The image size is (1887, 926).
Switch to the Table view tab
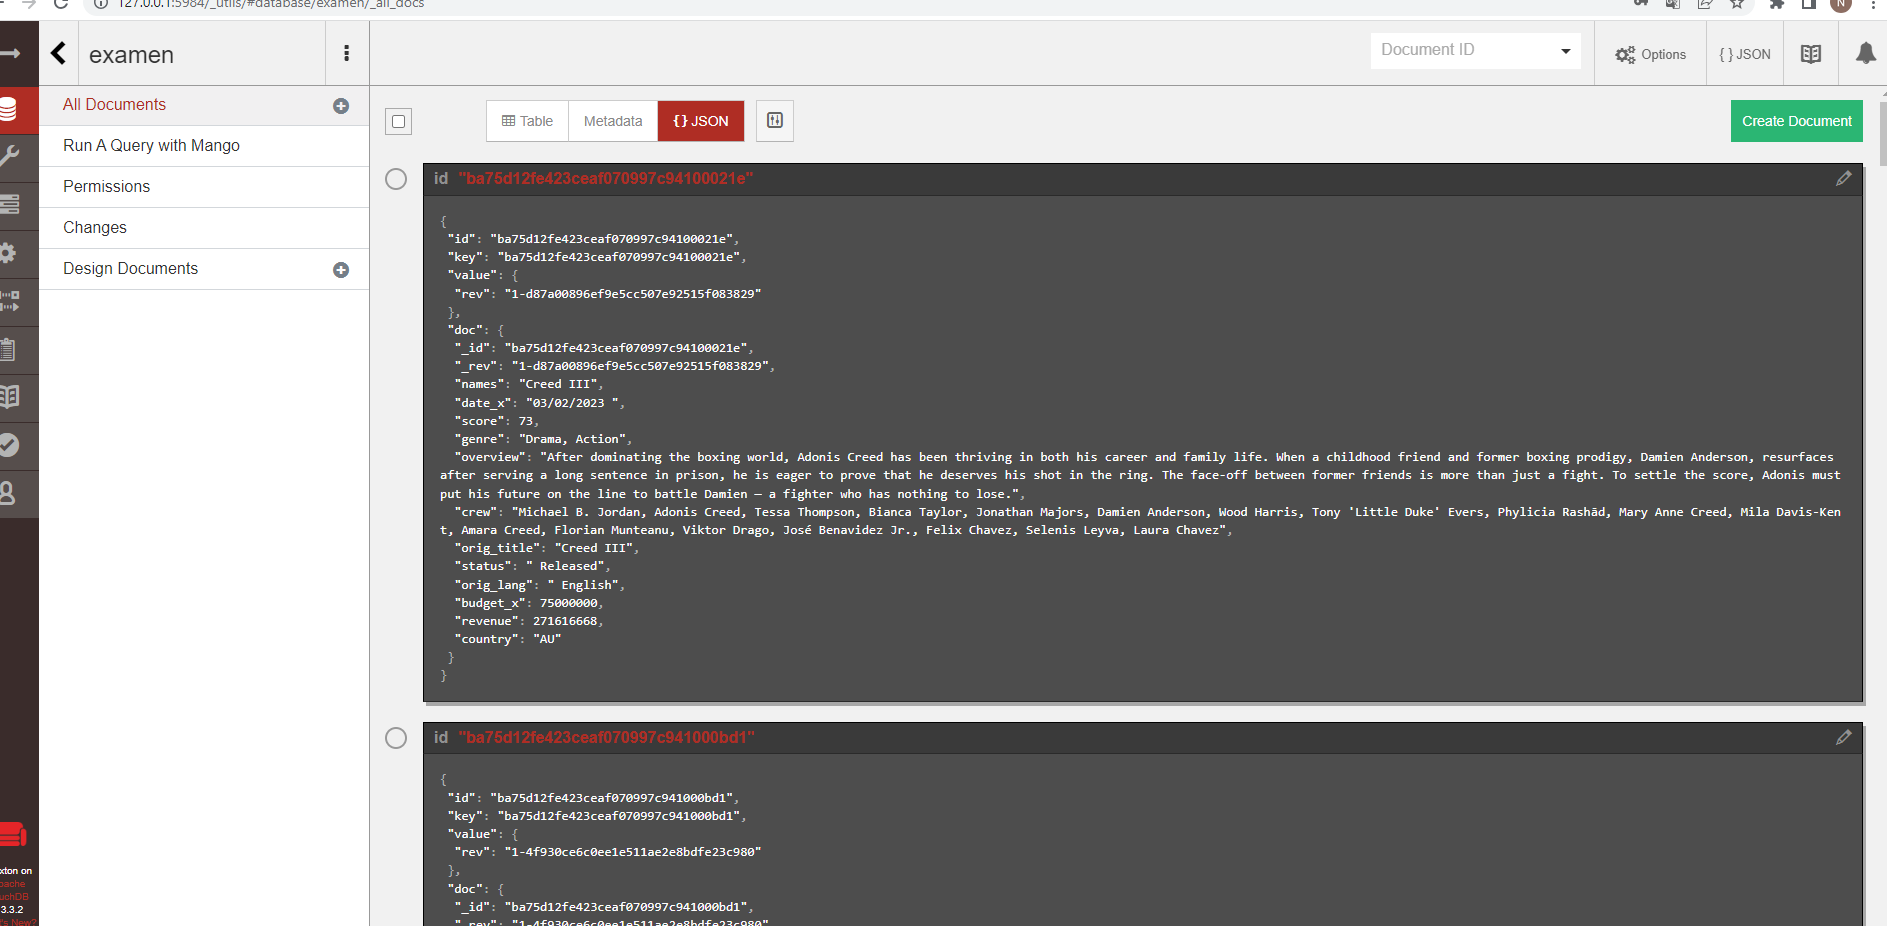527,120
